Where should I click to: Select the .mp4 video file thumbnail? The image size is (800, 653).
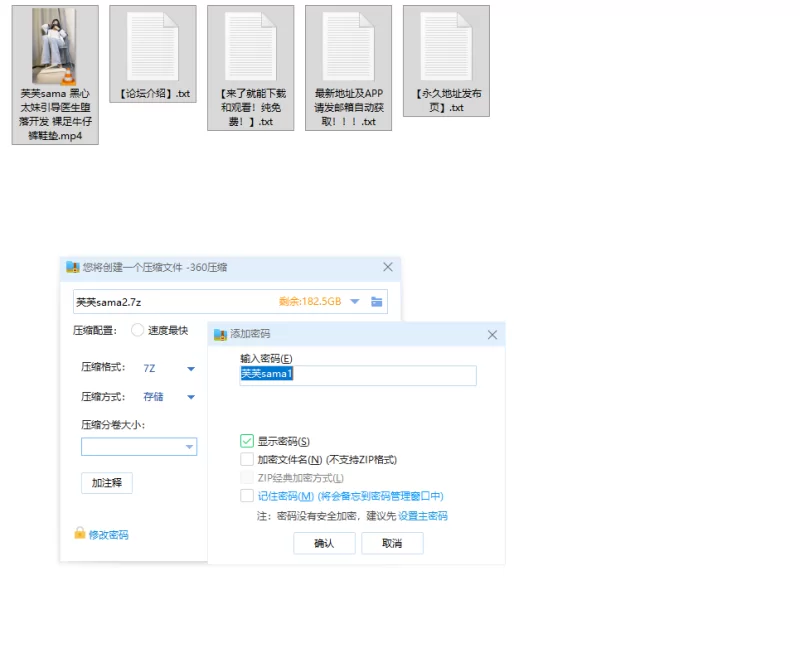[x=54, y=47]
